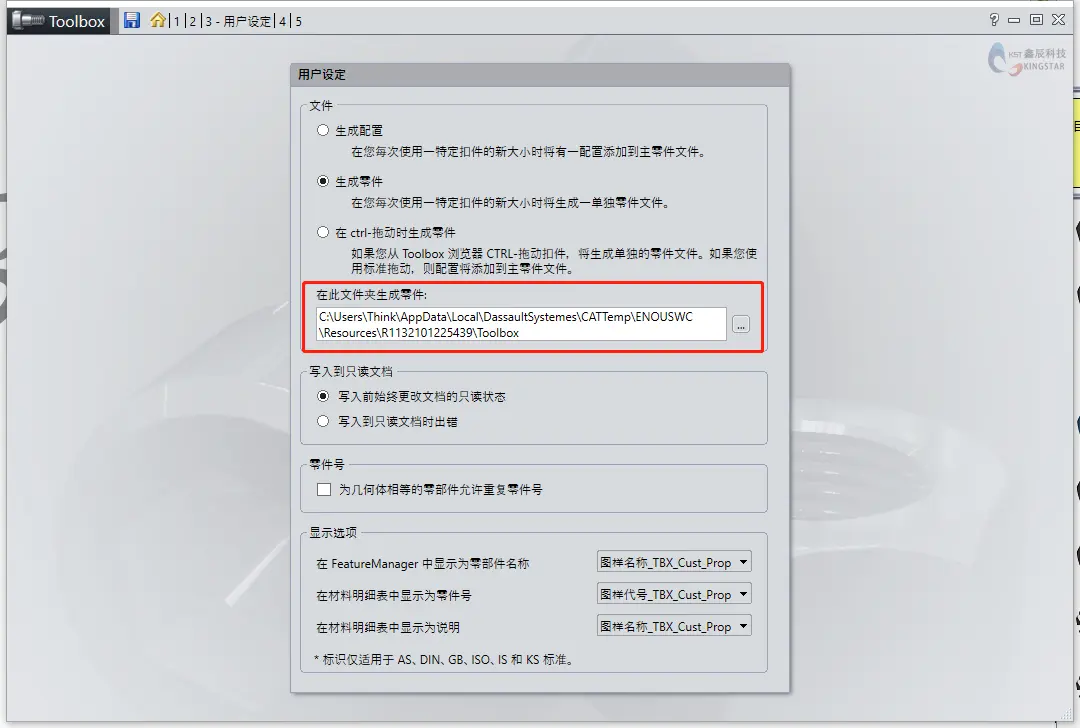Go to Toolbox home page icon

158,20
